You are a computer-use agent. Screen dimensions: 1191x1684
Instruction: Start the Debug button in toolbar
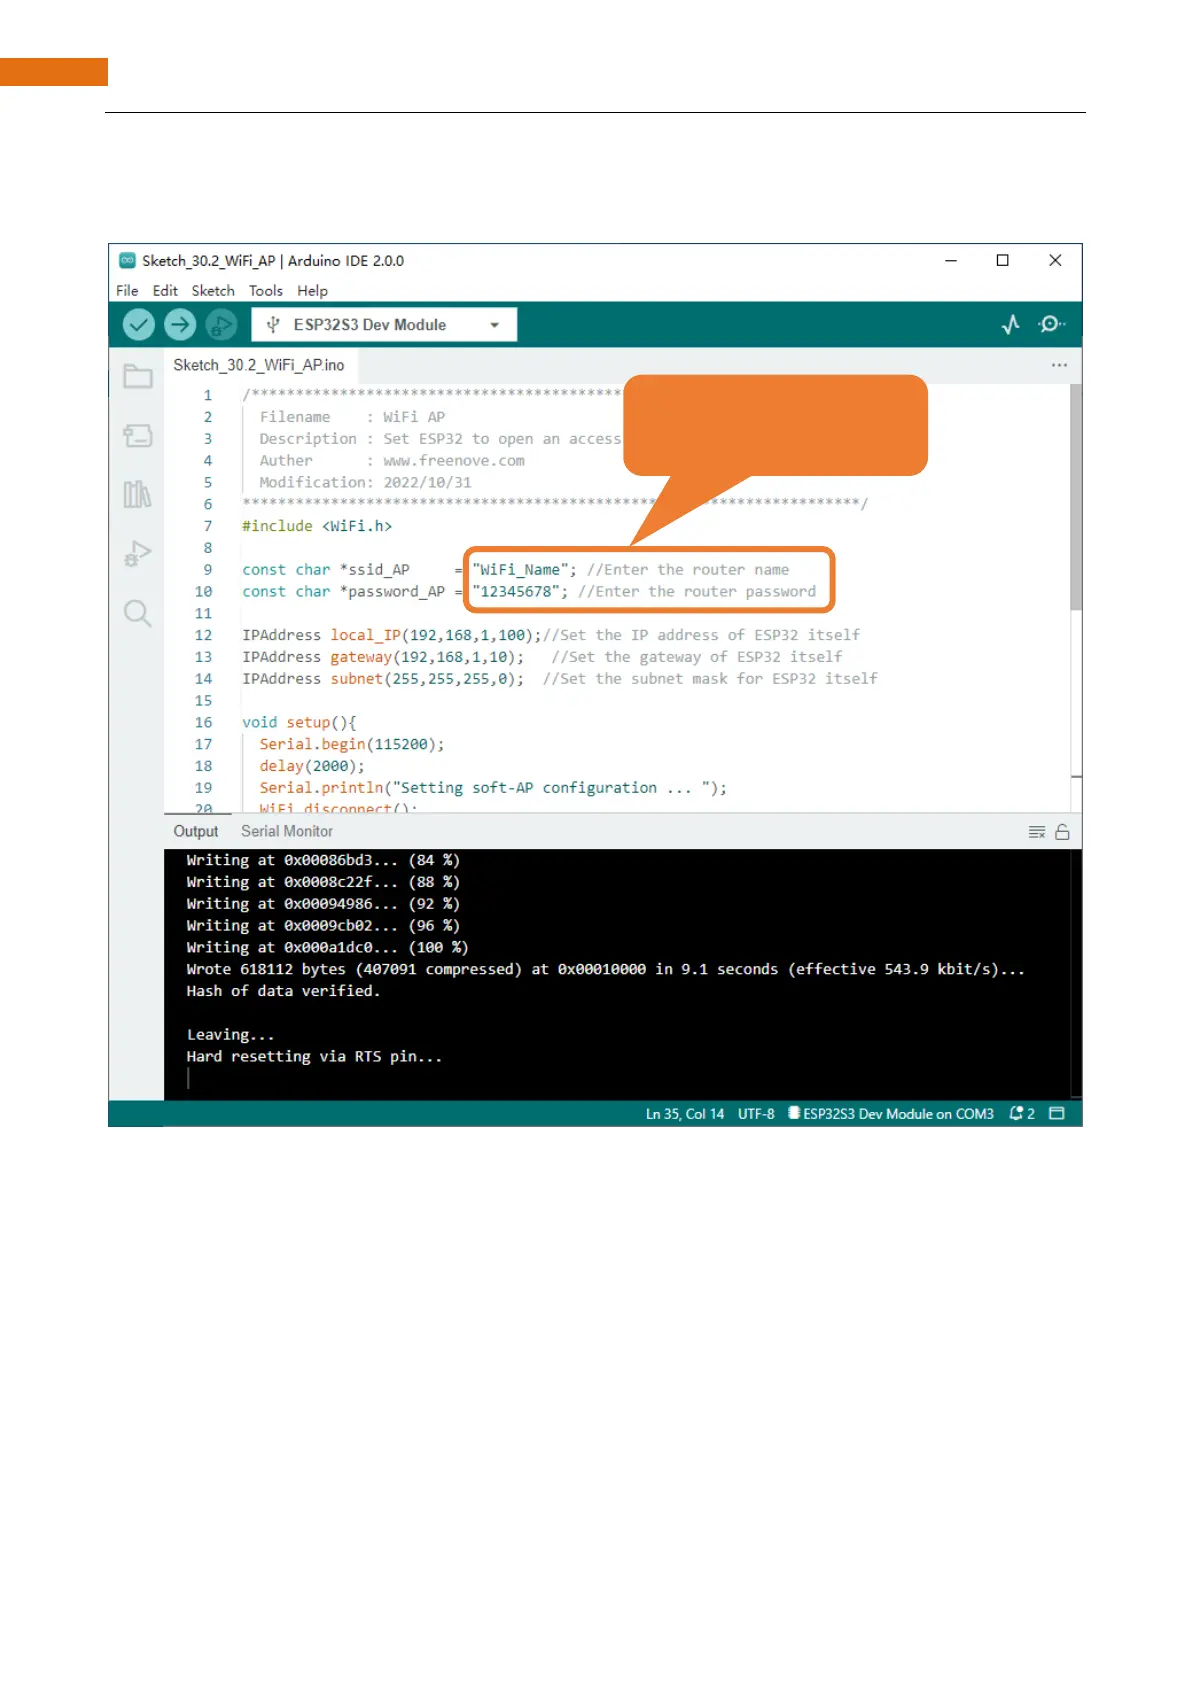pyautogui.click(x=221, y=324)
